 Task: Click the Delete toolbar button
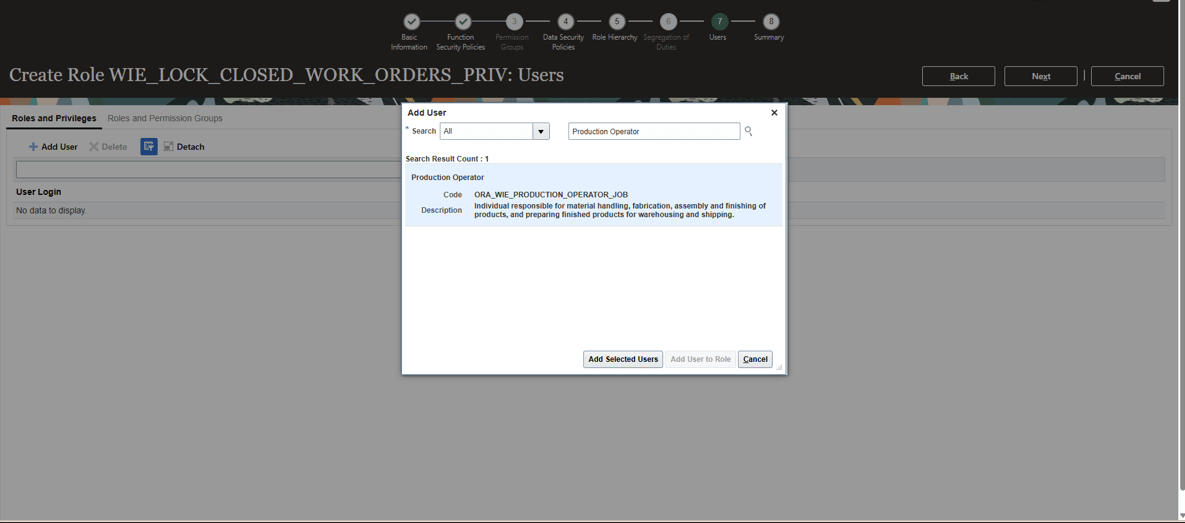coord(107,147)
